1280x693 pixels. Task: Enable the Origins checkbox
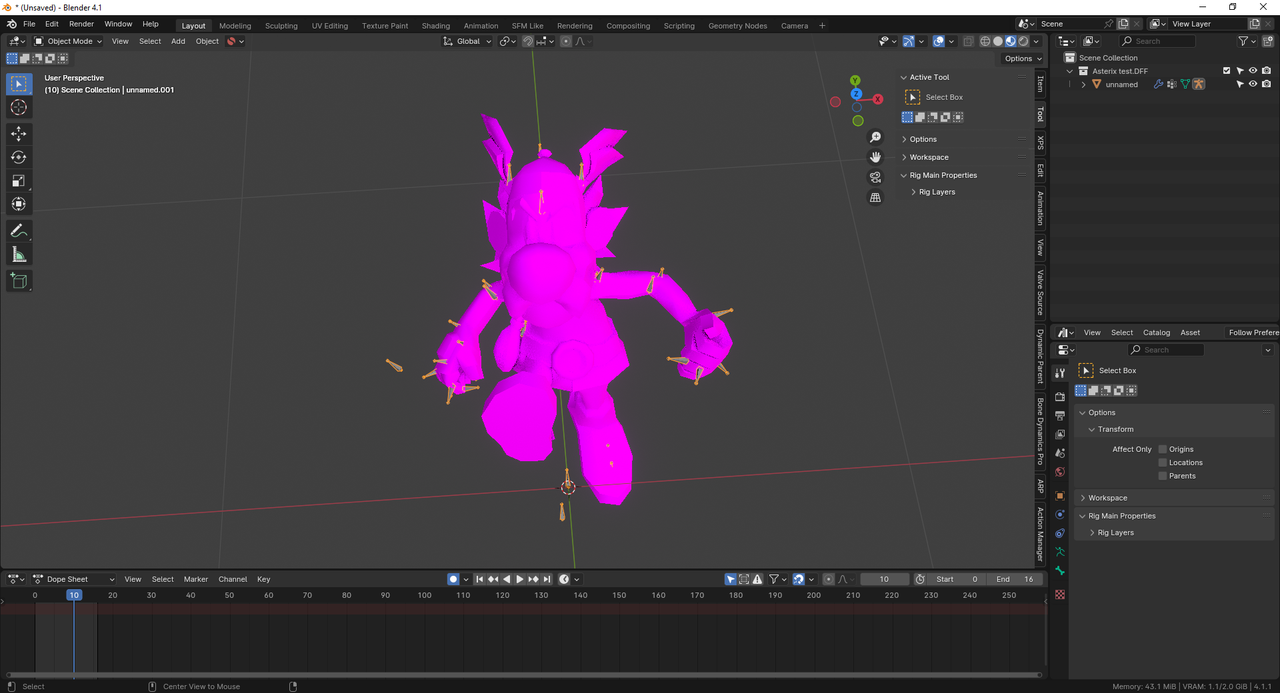click(1163, 449)
